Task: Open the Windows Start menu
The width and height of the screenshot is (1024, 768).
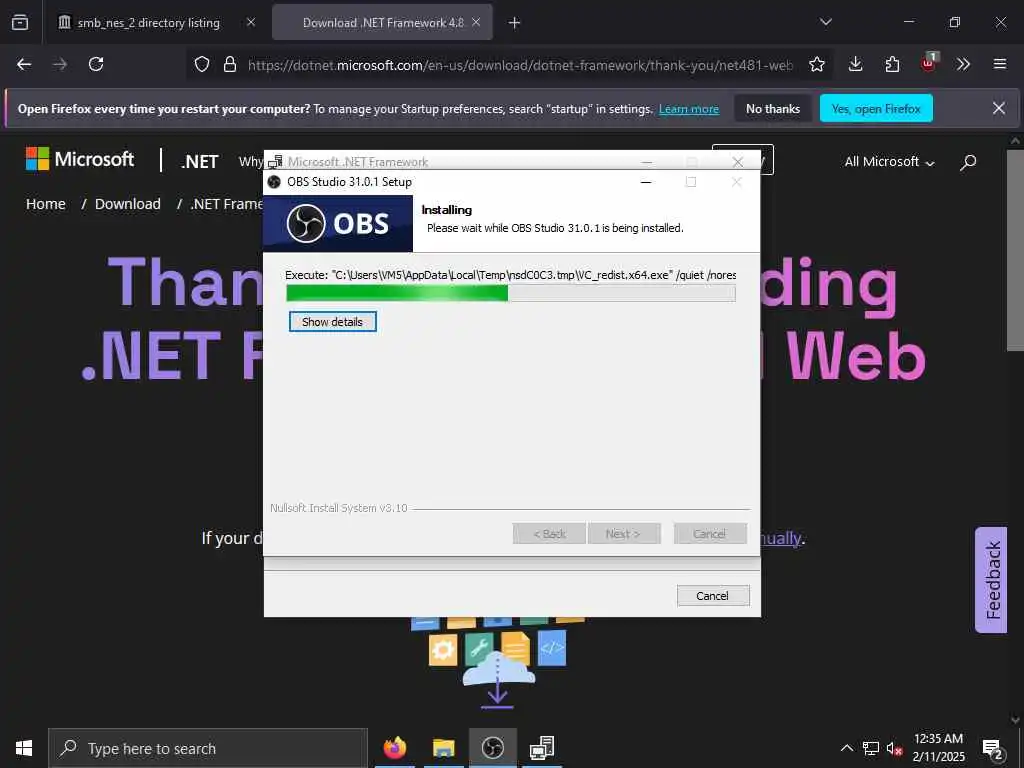Action: [24, 748]
